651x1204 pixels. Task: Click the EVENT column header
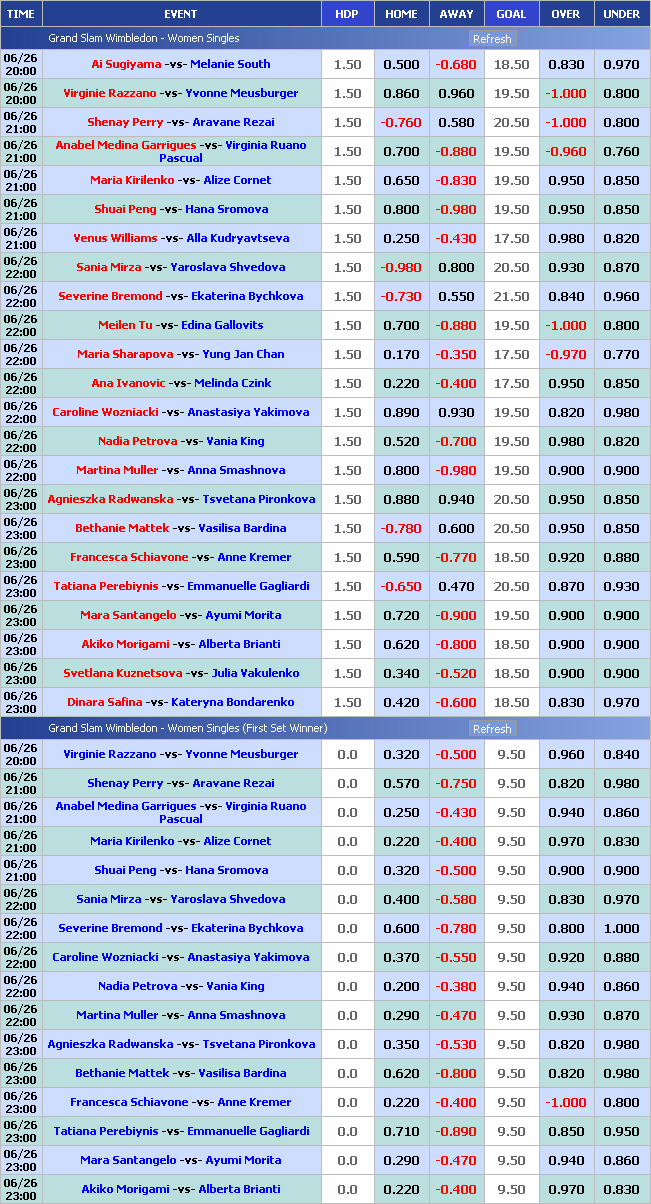tap(181, 14)
